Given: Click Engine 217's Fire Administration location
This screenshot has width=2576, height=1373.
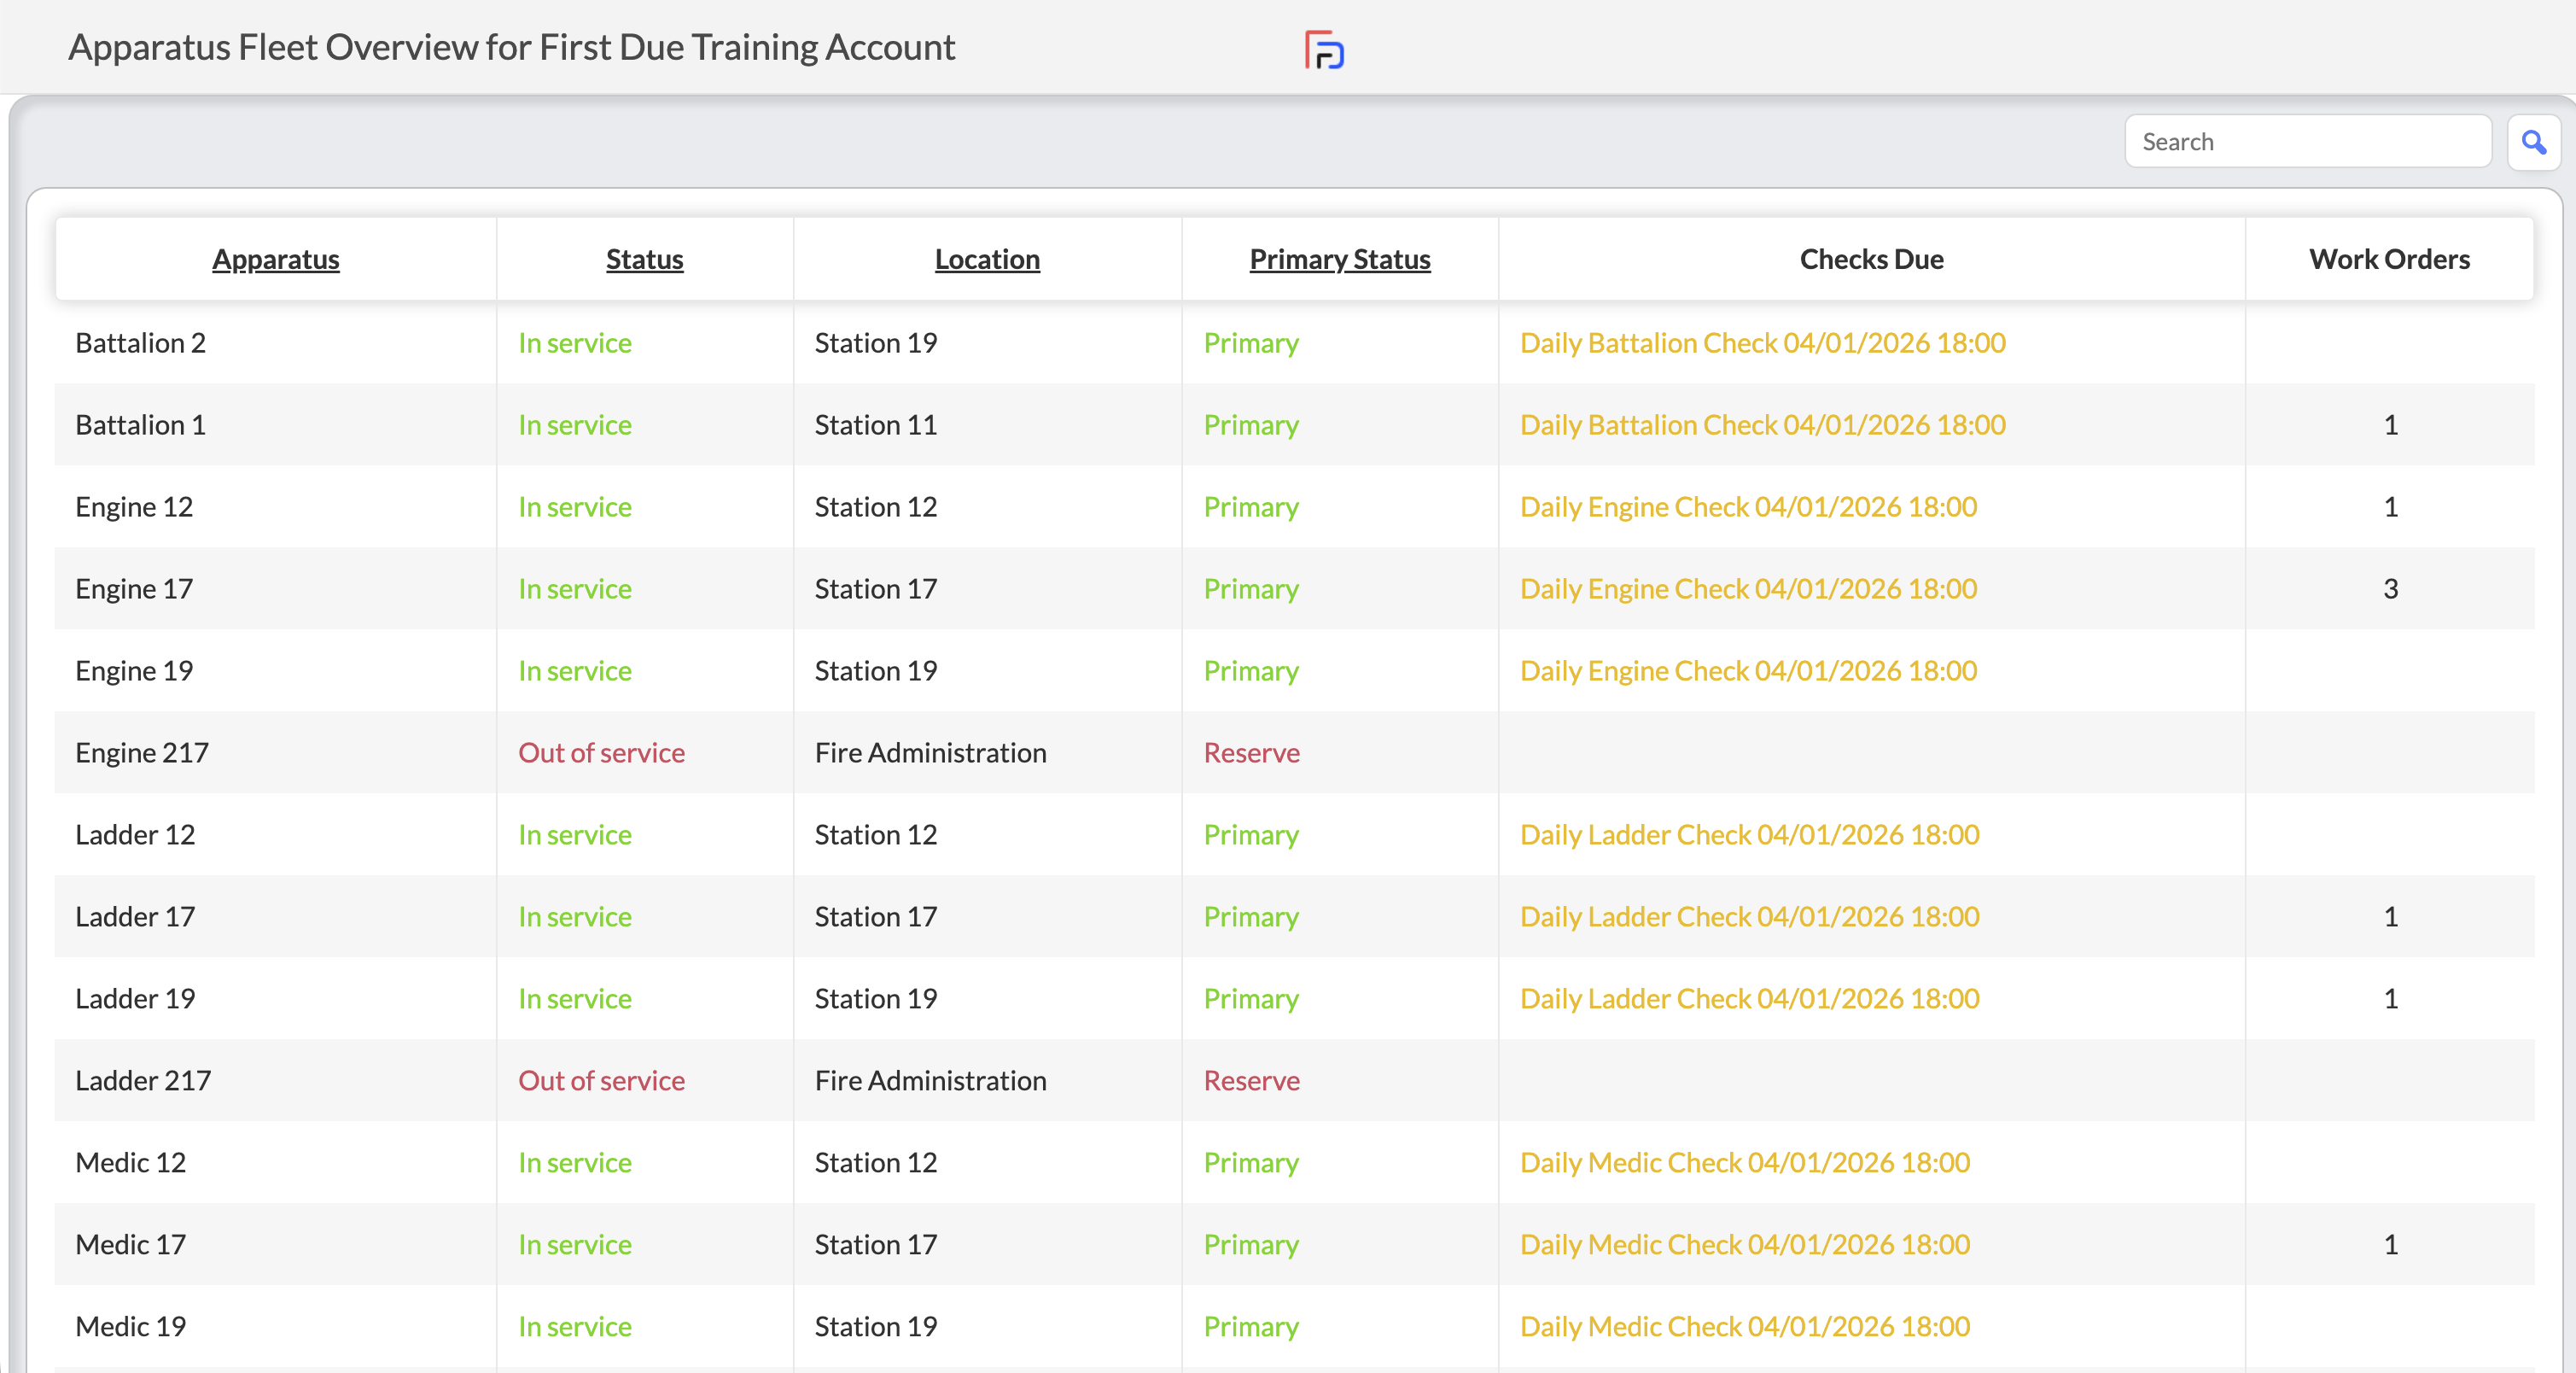Looking at the screenshot, I should point(930,753).
